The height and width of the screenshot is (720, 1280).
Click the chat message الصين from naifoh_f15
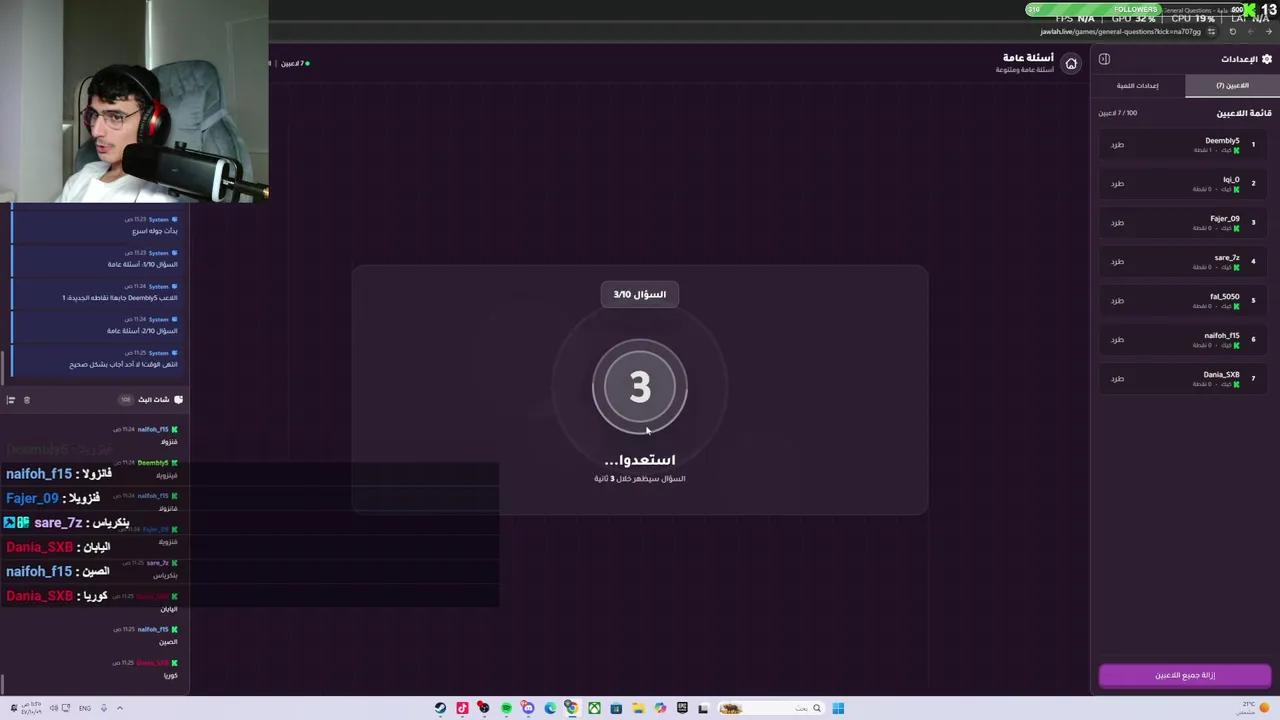[x=167, y=642]
